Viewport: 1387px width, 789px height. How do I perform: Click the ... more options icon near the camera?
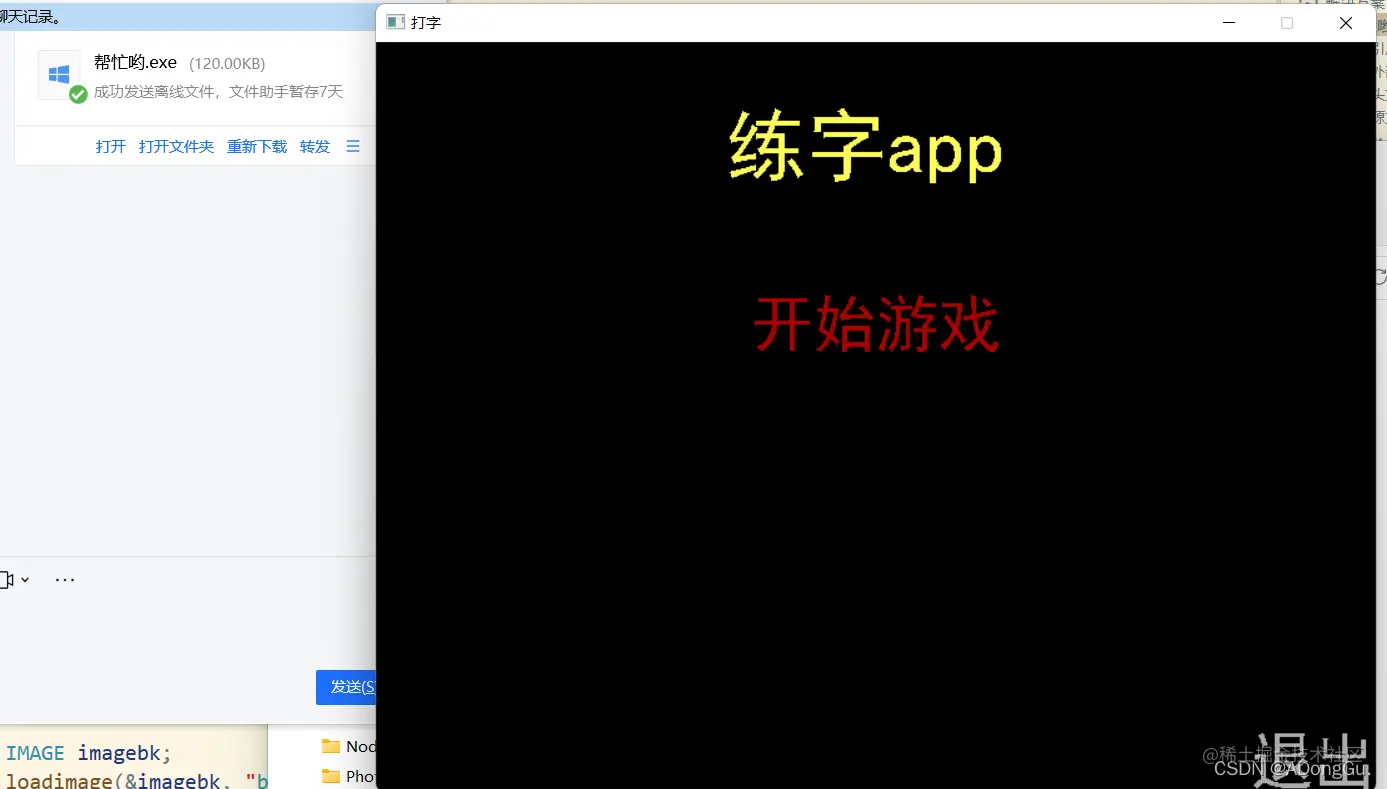64,579
